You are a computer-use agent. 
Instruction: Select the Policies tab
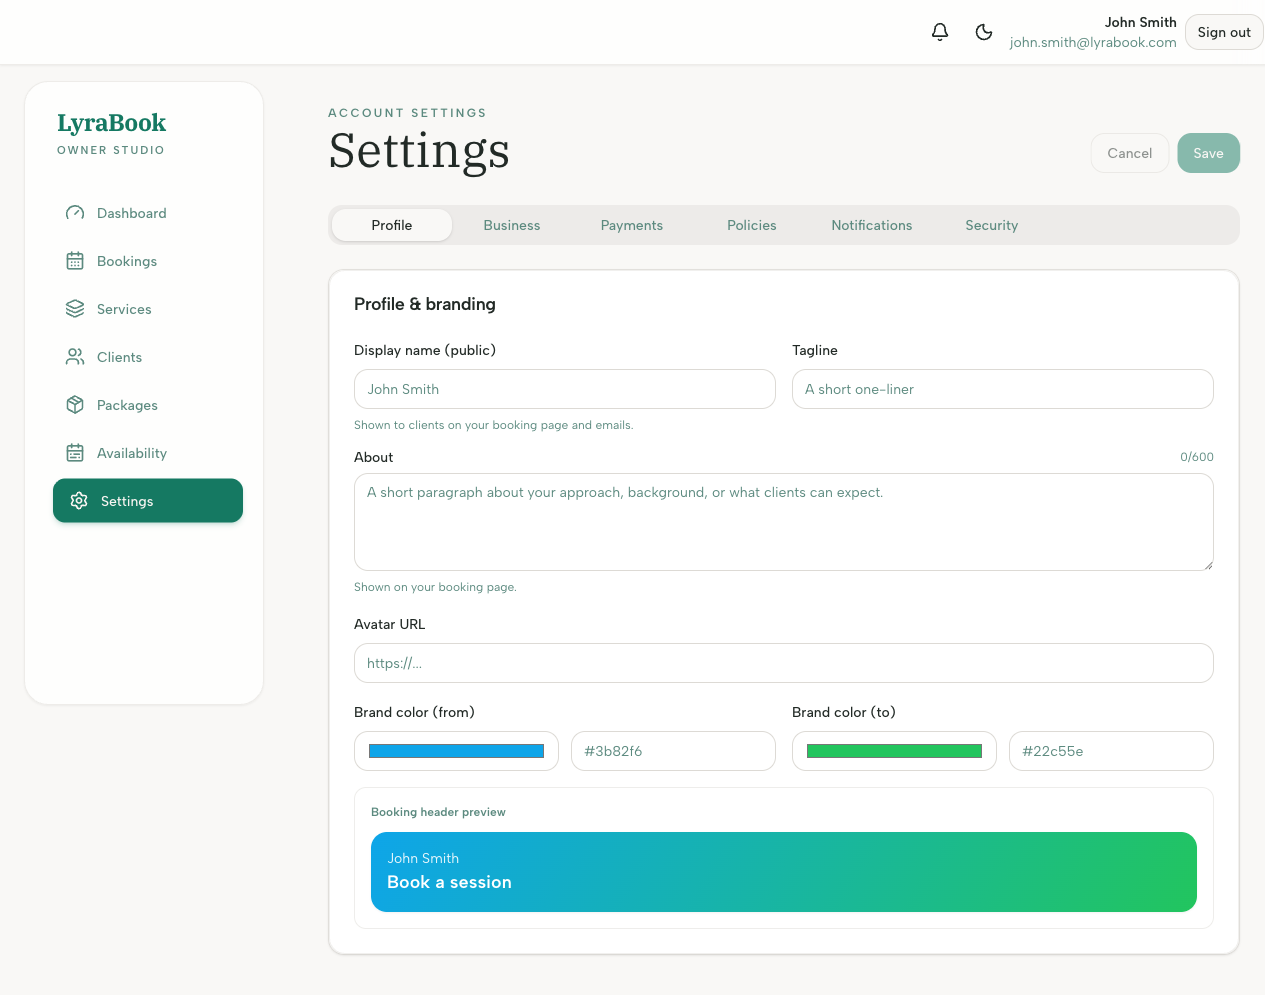click(751, 225)
